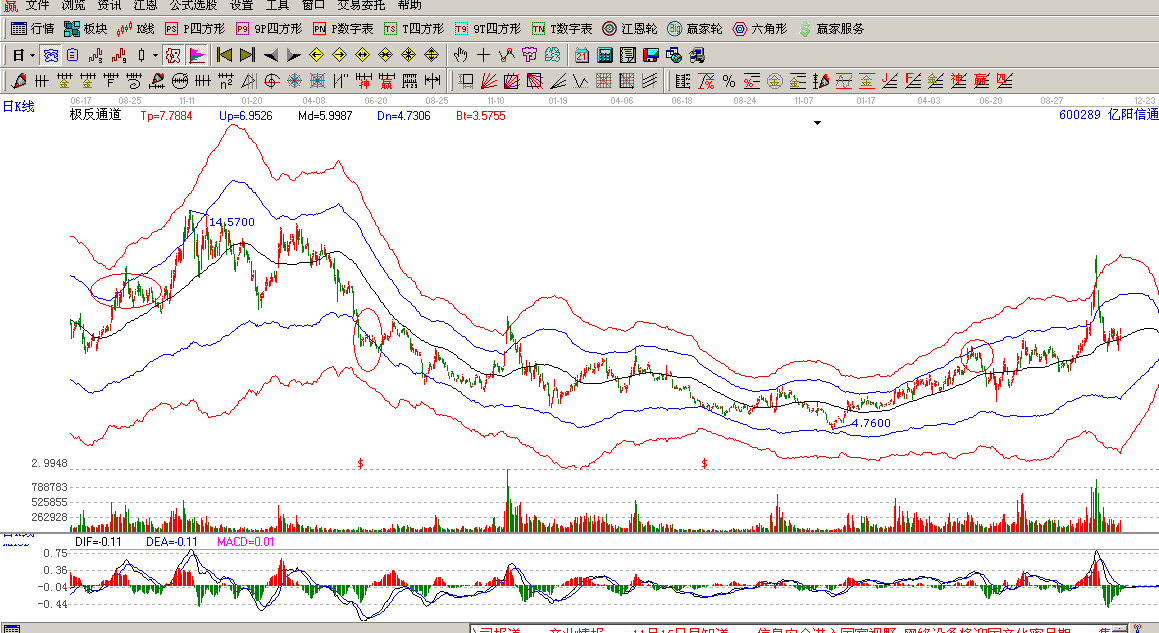Click the percent sign drawing tool
The height and width of the screenshot is (633, 1159).
729,81
